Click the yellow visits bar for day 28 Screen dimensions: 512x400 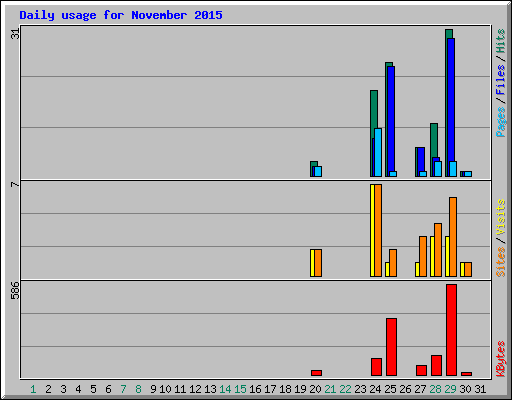(x=432, y=256)
